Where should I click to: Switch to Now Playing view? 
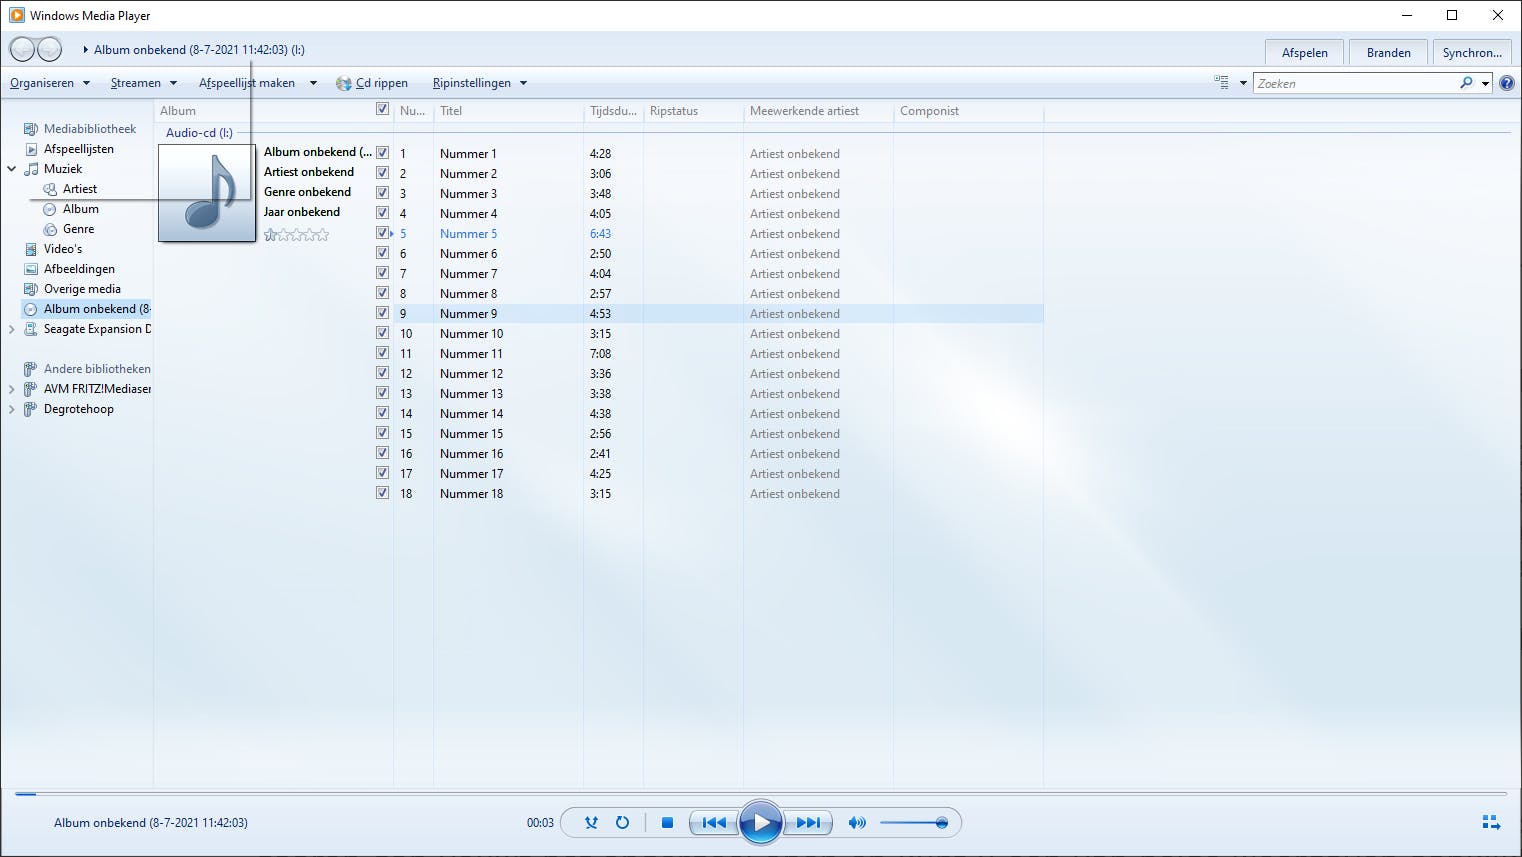[1491, 823]
